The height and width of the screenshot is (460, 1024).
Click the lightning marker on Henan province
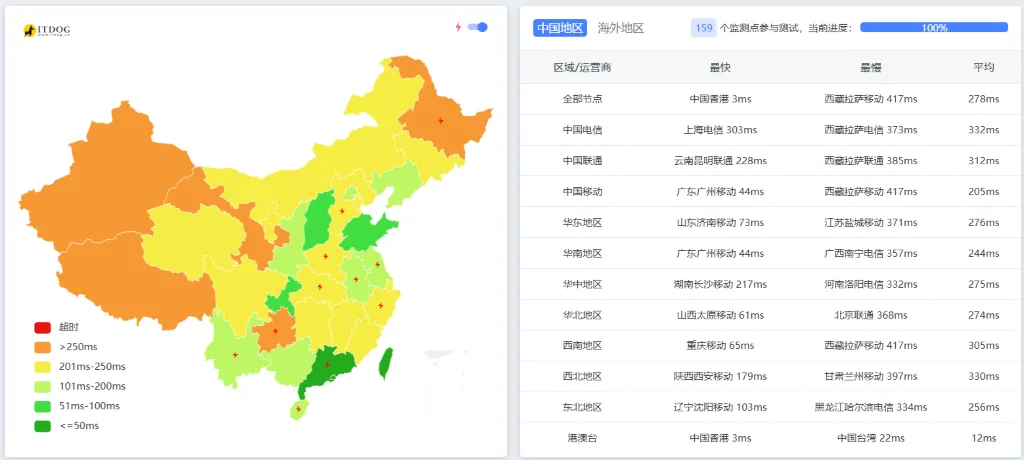click(x=325, y=257)
